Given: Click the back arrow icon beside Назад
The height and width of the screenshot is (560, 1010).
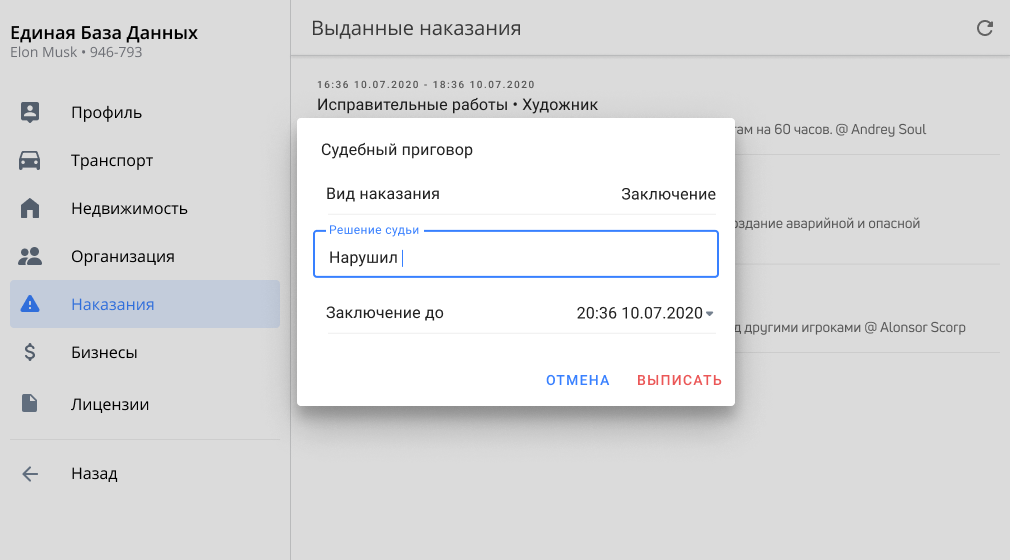Looking at the screenshot, I should point(30,474).
